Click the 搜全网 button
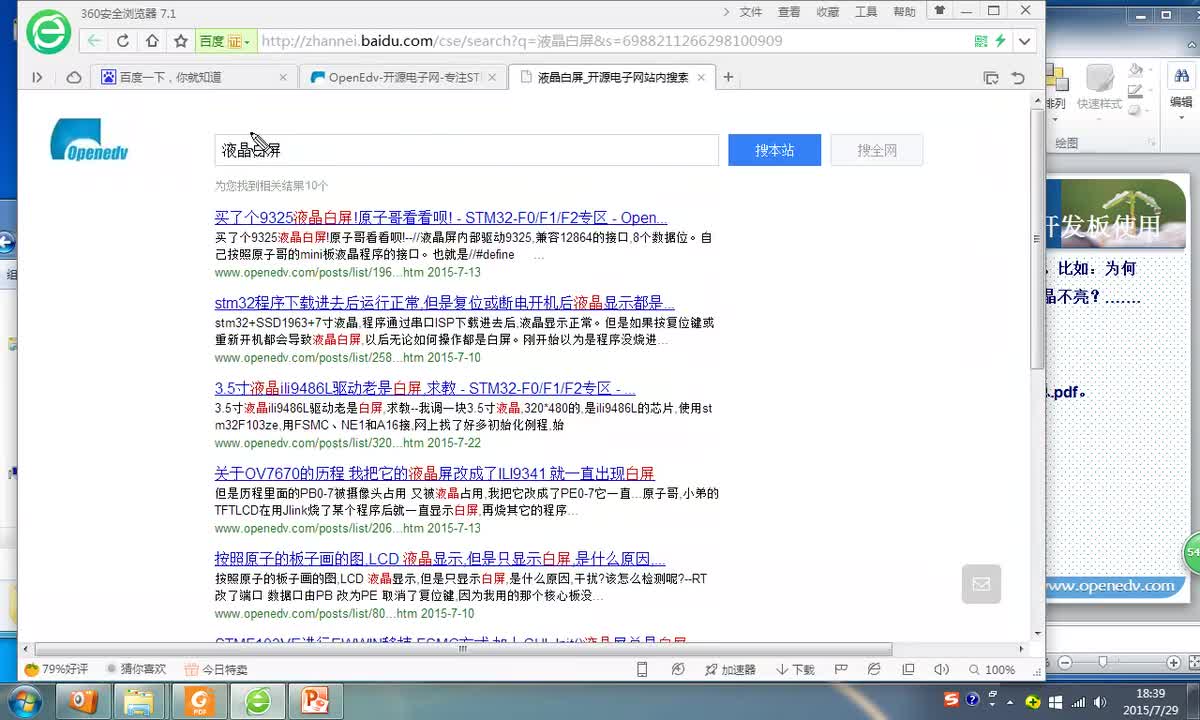Image resolution: width=1200 pixels, height=720 pixels. pyautogui.click(x=877, y=150)
